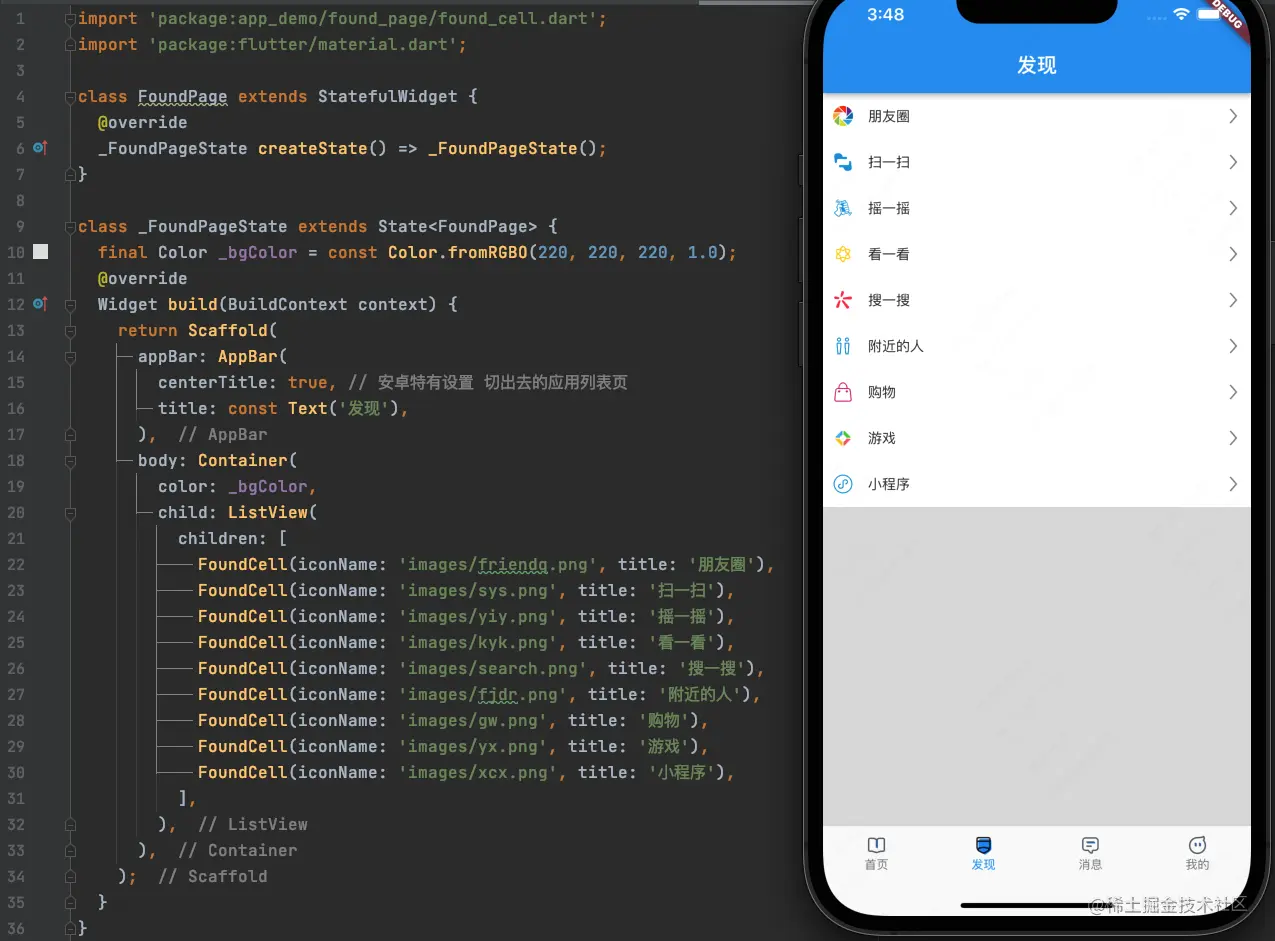
Task: Click the 附近的人 label in the phone list
Action: tap(896, 346)
